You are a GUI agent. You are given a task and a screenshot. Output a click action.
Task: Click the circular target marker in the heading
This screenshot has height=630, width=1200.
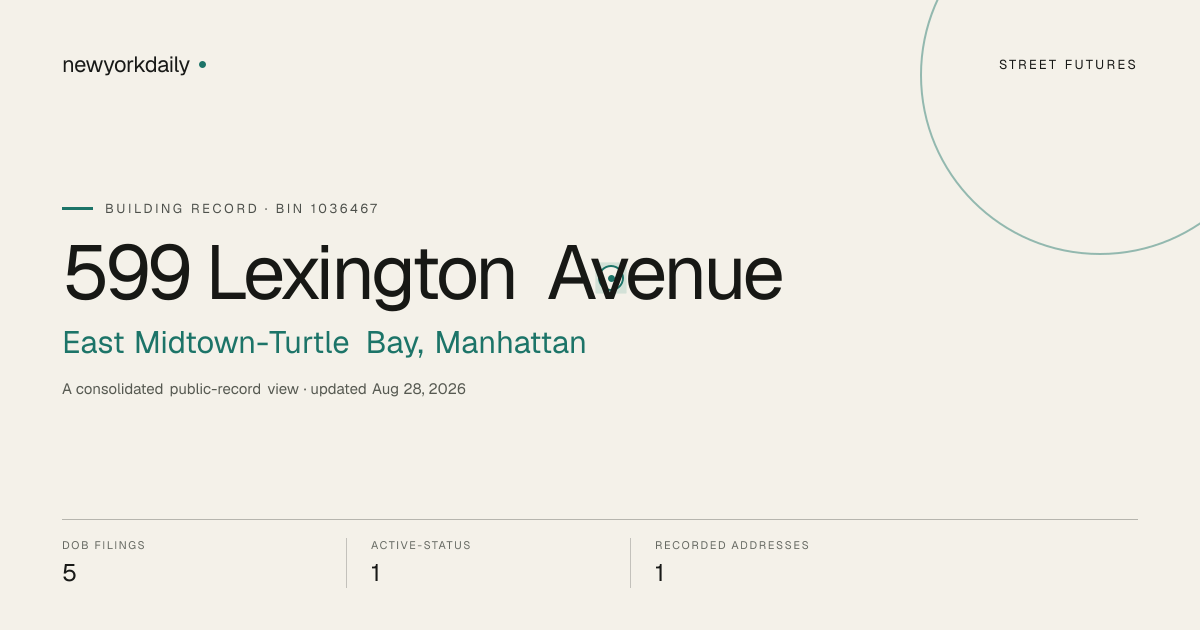[x=611, y=279]
